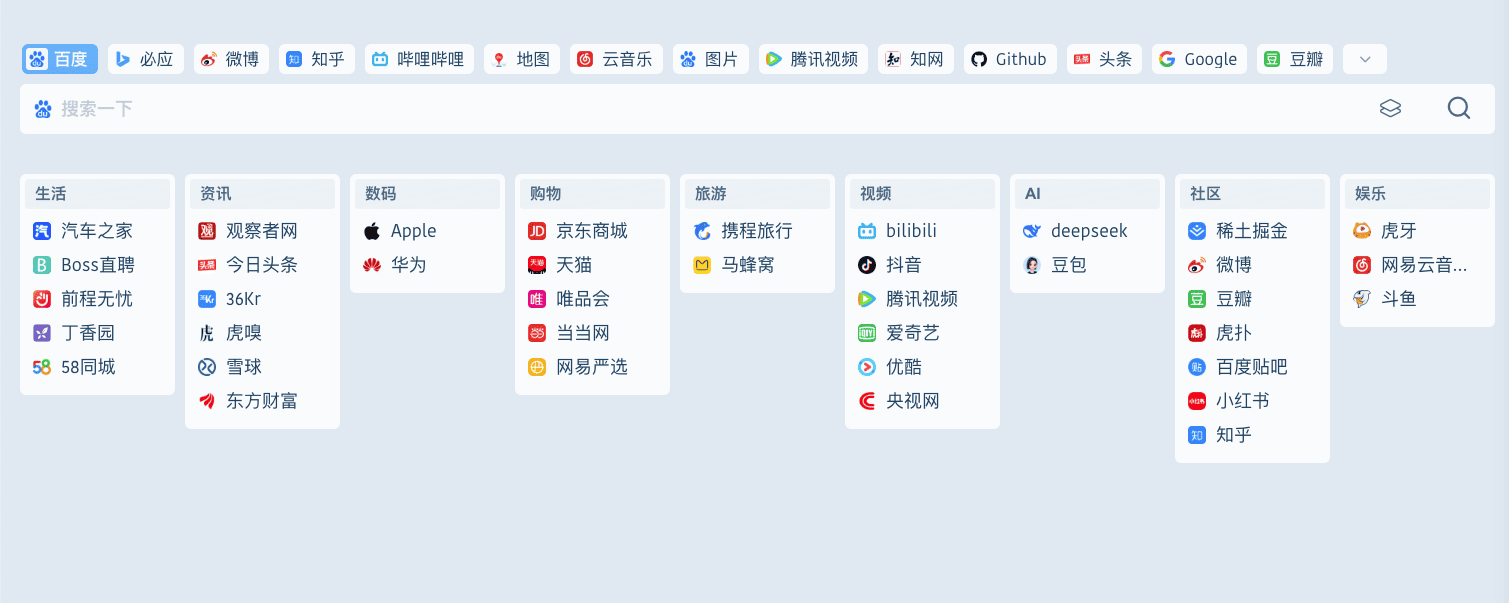Click the 携程旅行 dolphin icon
Screen dimensions: 1509x603
[x=702, y=231]
